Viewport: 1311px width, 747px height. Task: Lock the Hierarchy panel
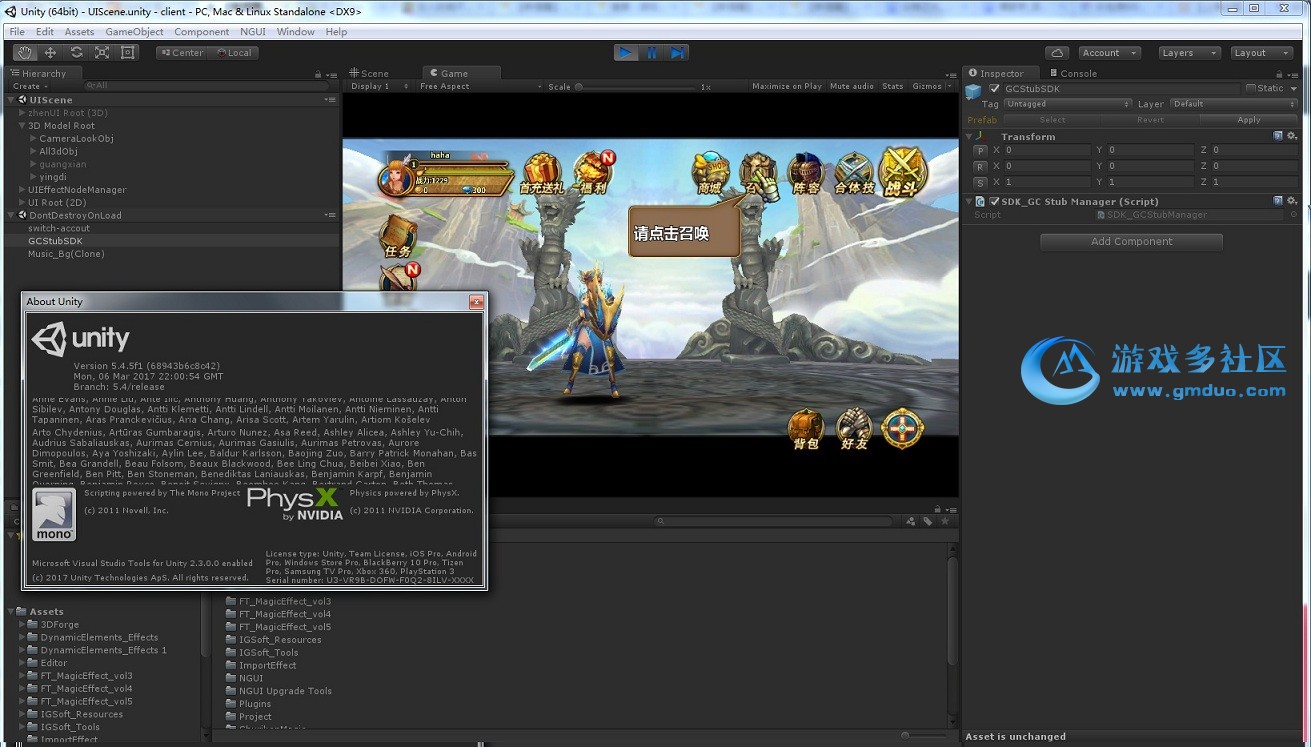(318, 74)
